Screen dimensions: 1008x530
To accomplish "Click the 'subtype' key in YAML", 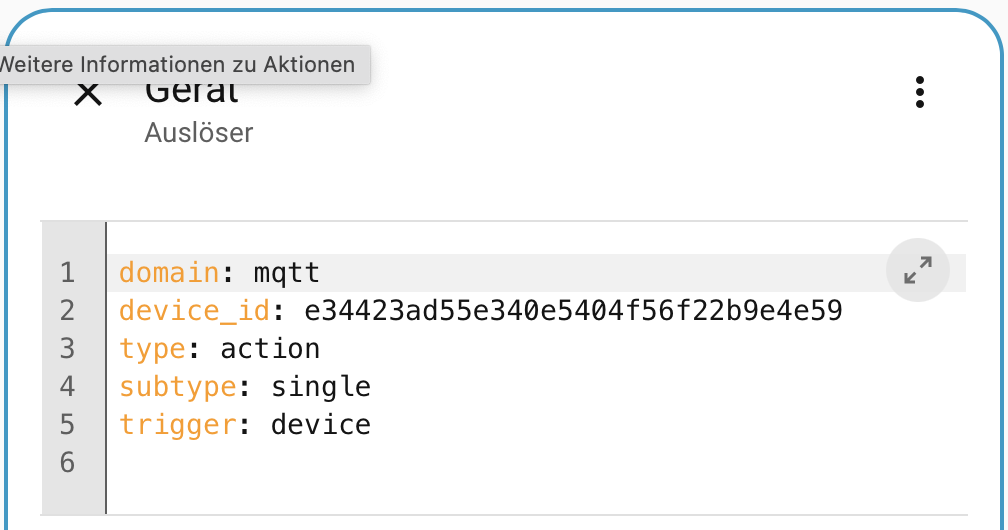I will 177,387.
